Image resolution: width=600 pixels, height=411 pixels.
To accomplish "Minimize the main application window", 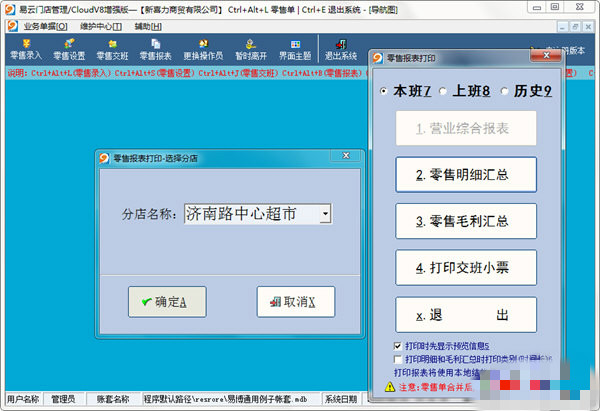I will (x=537, y=7).
